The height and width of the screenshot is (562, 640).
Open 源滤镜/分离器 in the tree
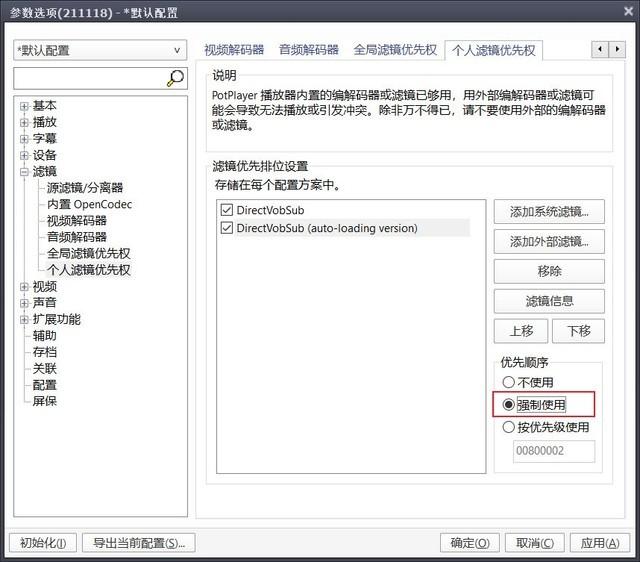pos(85,188)
